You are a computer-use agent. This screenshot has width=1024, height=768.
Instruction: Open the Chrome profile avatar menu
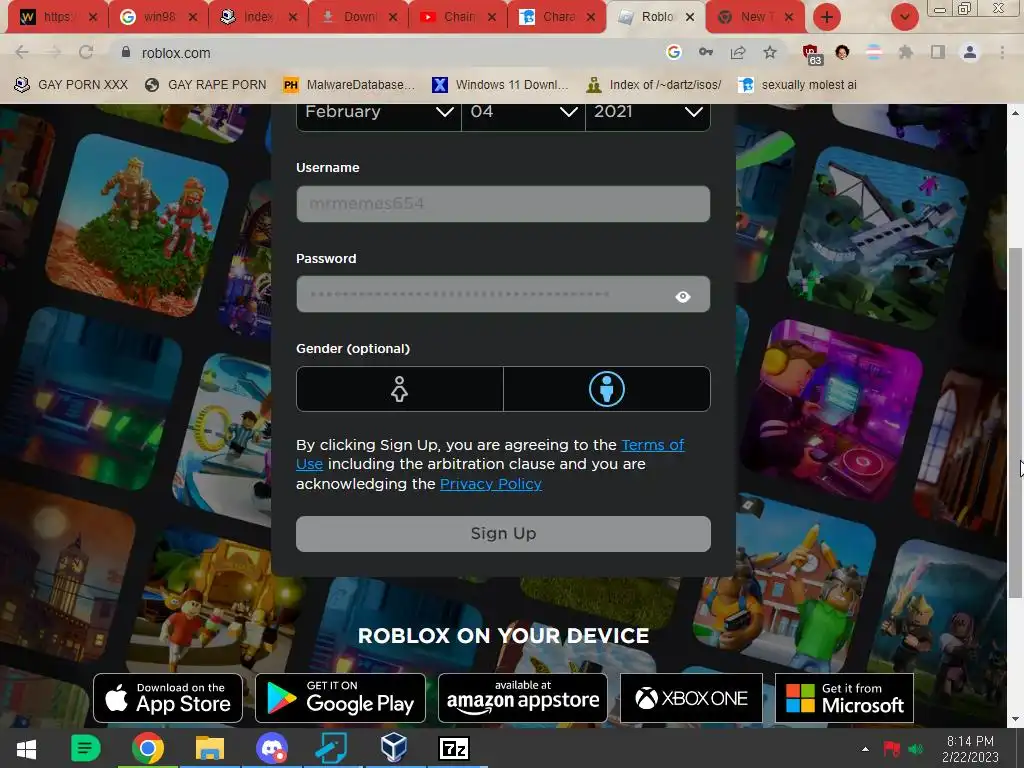(x=970, y=52)
